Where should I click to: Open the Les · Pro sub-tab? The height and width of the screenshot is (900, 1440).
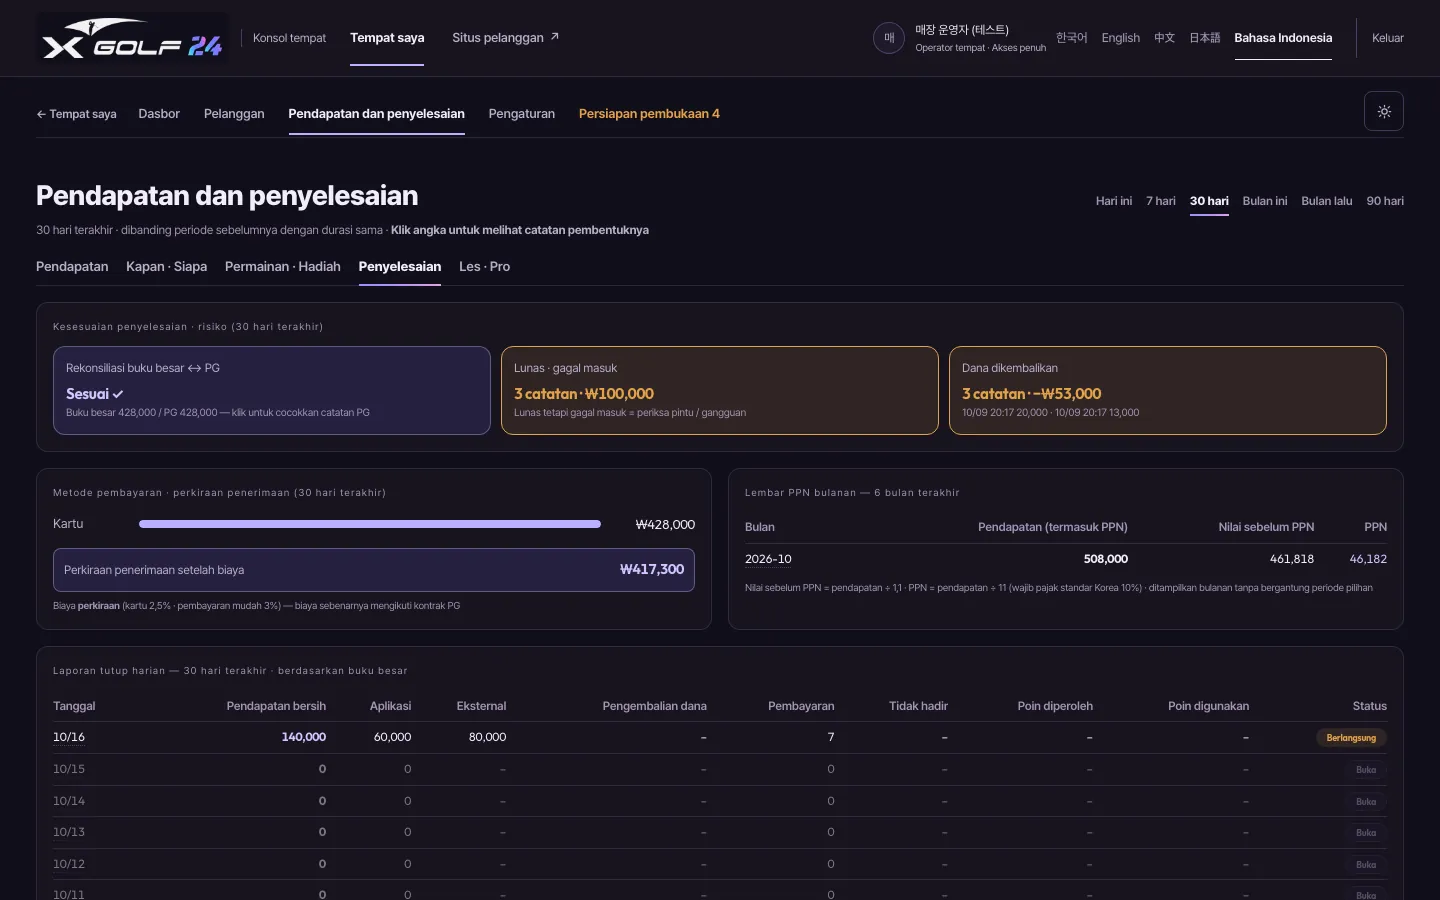[484, 267]
